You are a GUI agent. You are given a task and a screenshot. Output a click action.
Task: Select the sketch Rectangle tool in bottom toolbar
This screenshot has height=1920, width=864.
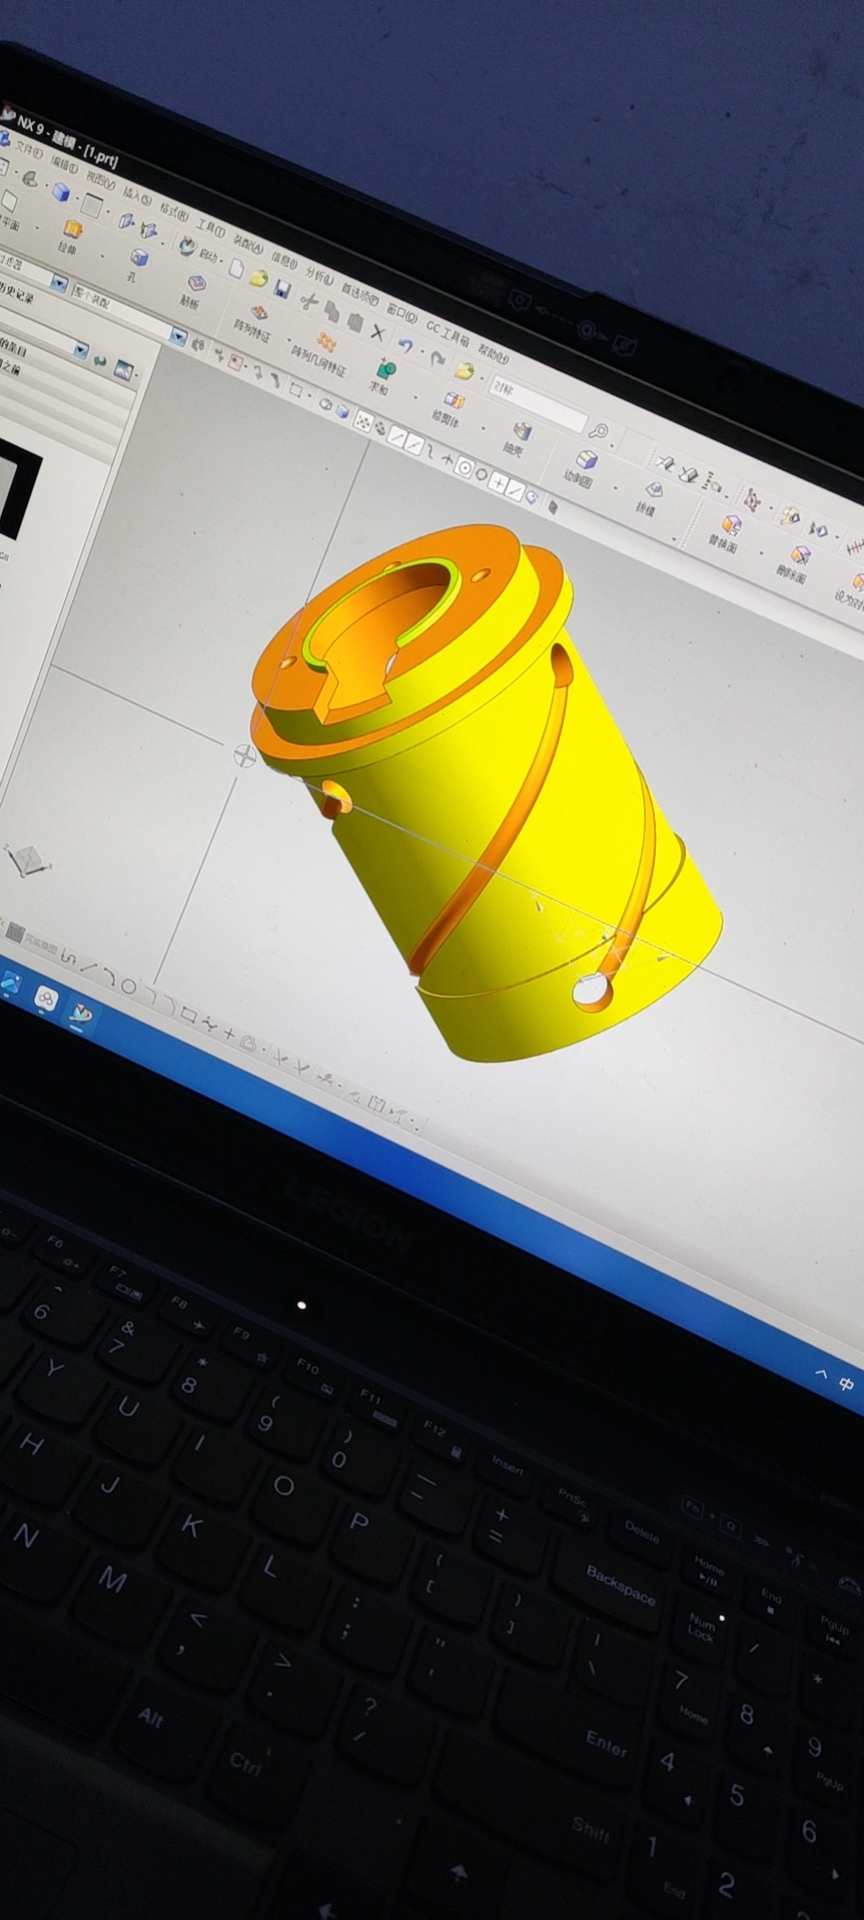point(187,1014)
